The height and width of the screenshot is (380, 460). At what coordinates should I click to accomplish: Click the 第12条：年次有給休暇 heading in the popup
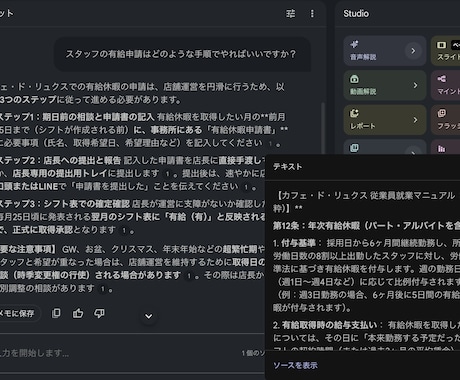point(367,226)
